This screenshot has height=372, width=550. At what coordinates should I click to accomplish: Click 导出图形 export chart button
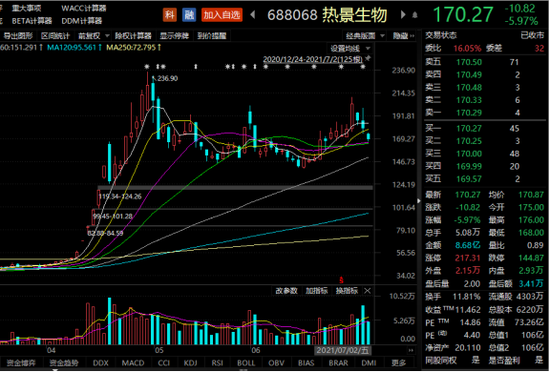tap(18, 36)
